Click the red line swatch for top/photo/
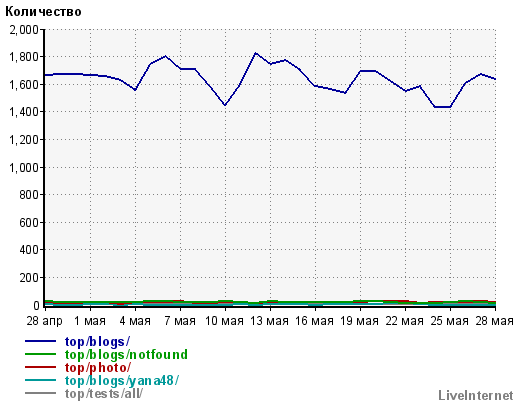The image size is (520, 405). coord(40,367)
